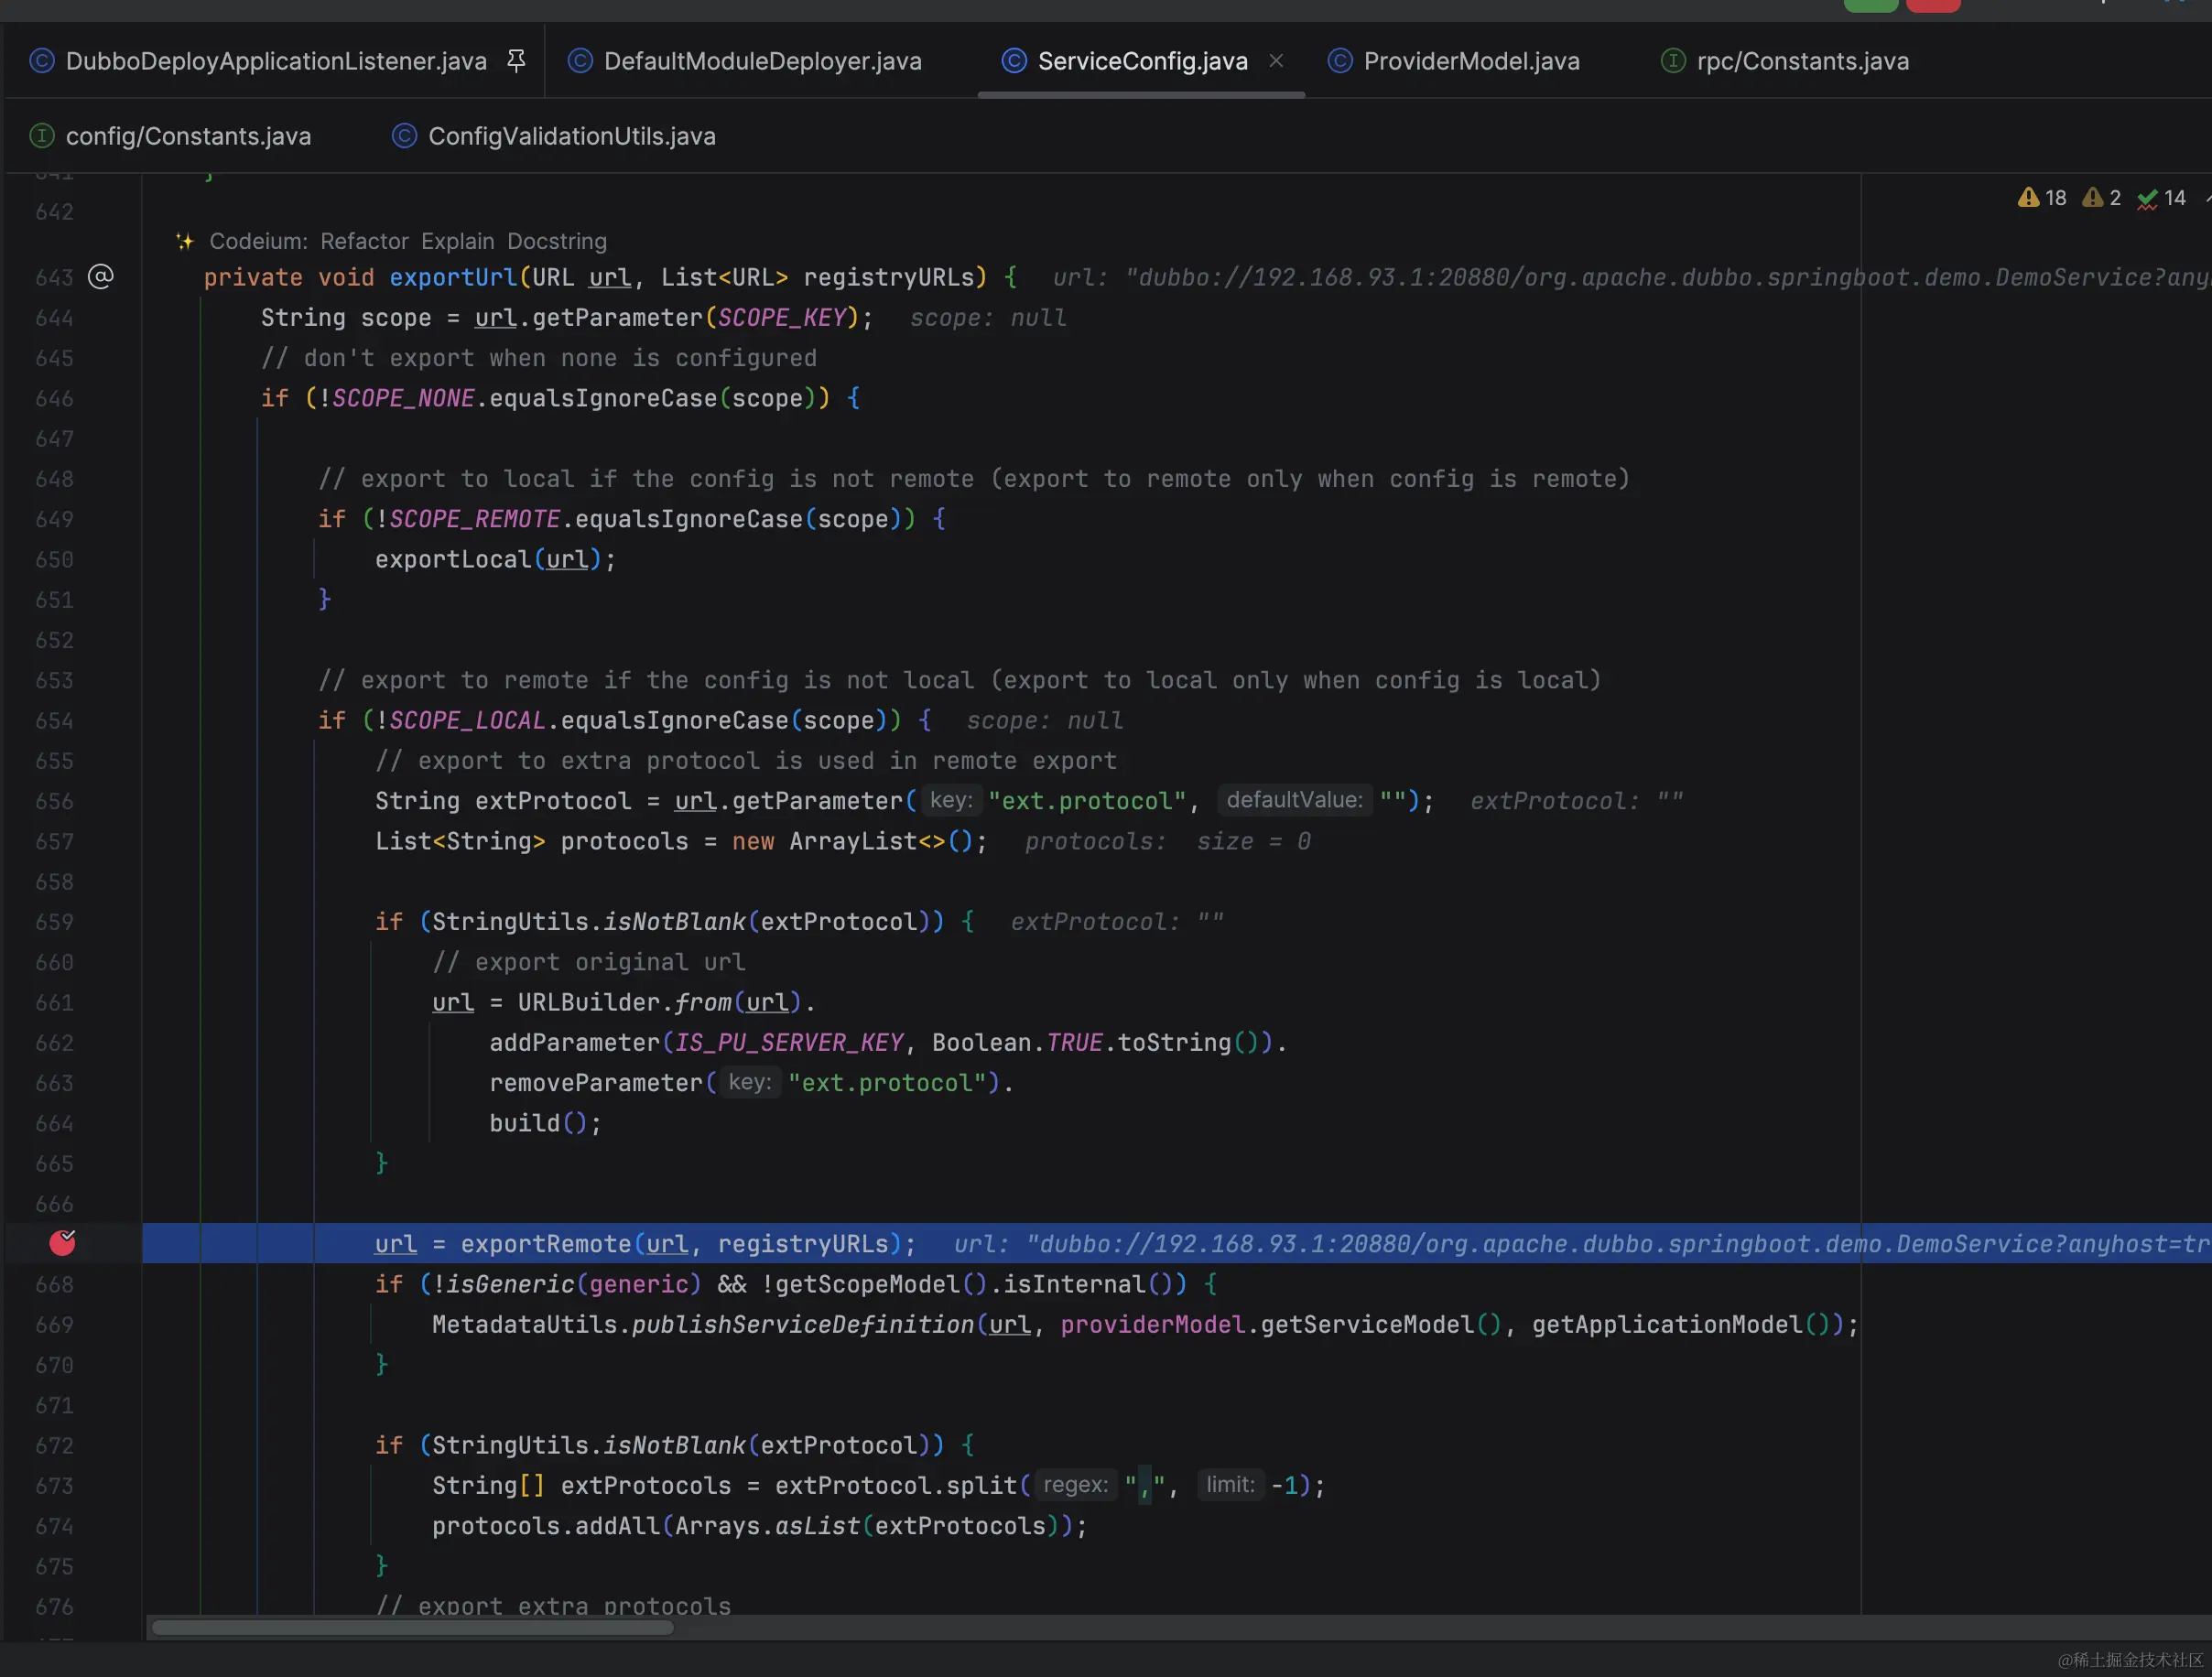The image size is (2212, 1677).
Task: Click the green checkmark typo indicator showing 14
Action: click(x=2147, y=198)
